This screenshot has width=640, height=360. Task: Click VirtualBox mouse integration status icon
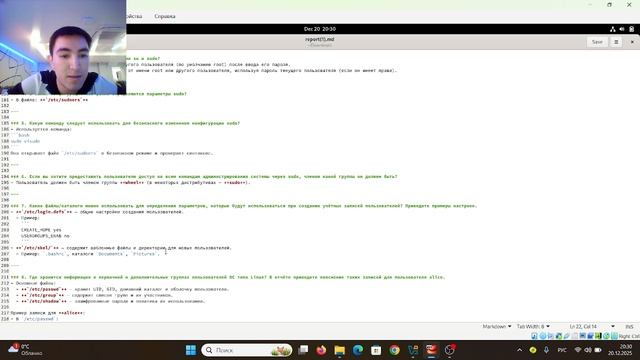606,336
